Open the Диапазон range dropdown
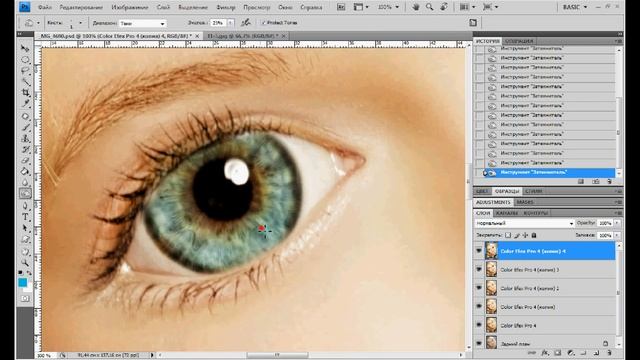The image size is (640, 360). pos(142,23)
